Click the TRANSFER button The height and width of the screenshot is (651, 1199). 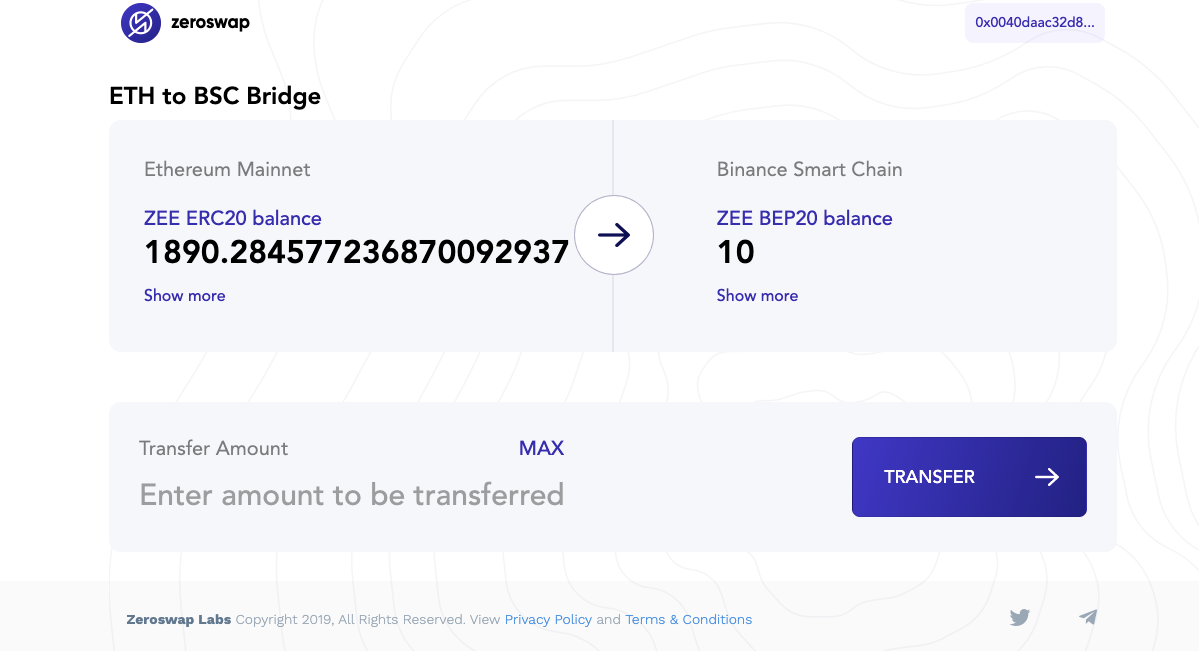tap(969, 477)
